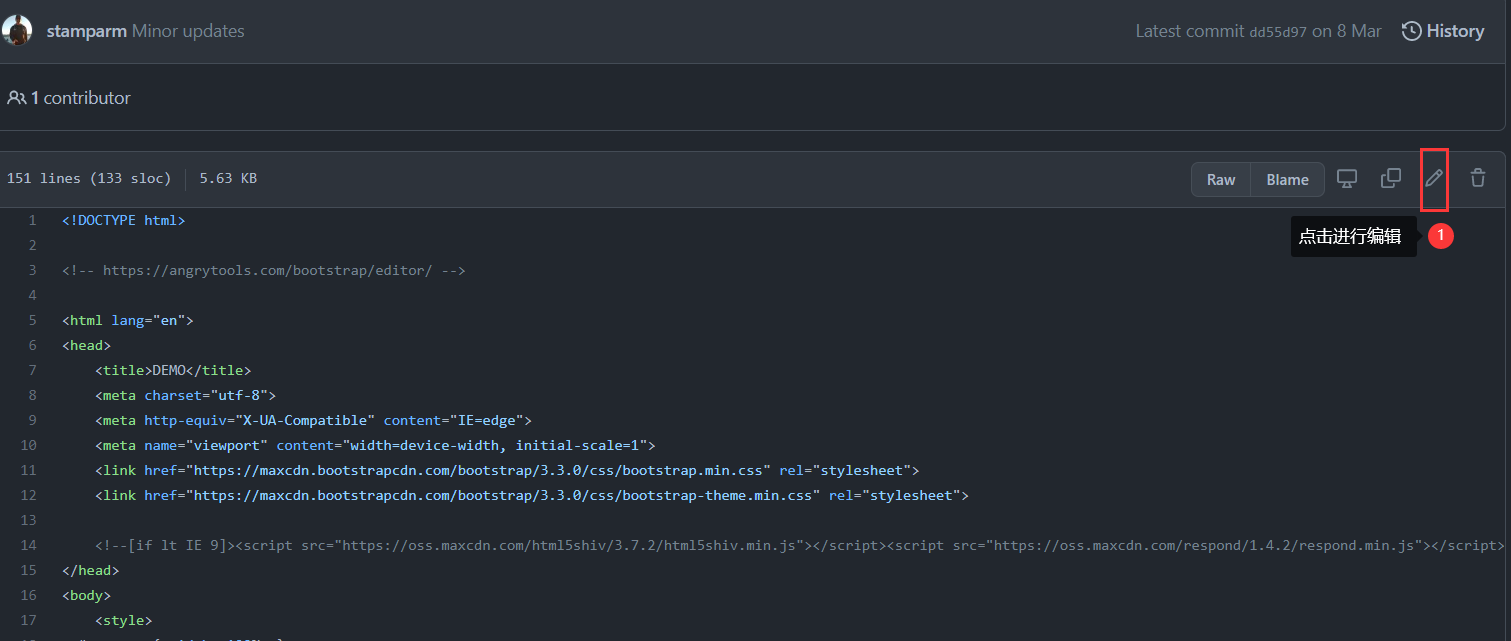Copy raw contents with the copy icon

pyautogui.click(x=1391, y=179)
